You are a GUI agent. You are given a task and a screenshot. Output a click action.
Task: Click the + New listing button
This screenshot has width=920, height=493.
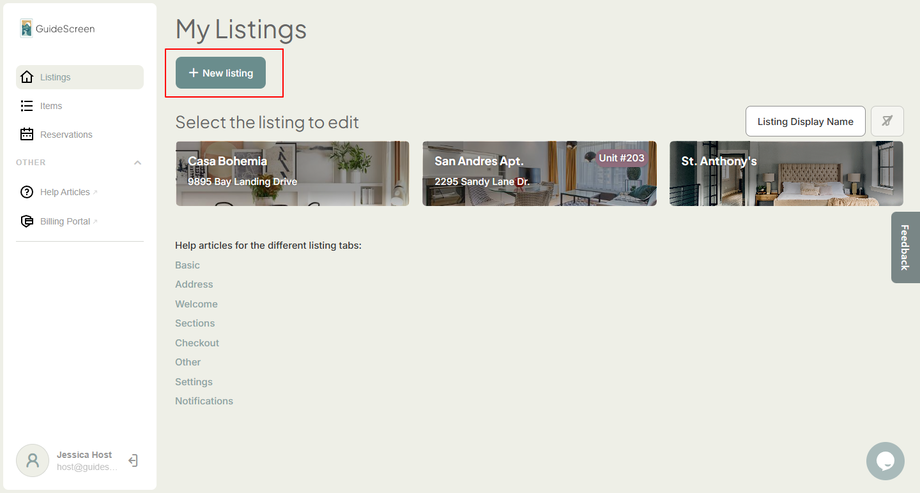[x=221, y=73]
